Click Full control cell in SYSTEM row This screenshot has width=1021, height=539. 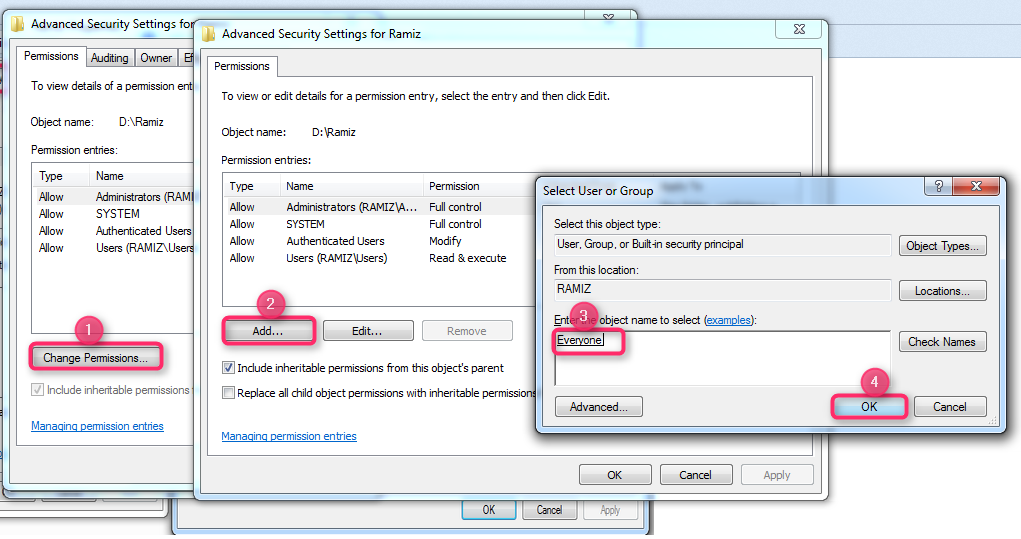(x=455, y=224)
